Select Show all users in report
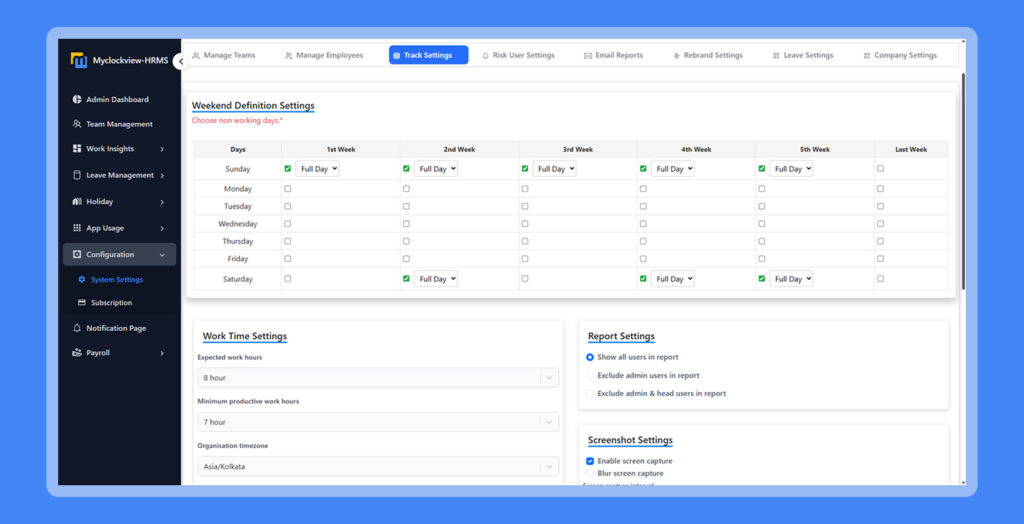This screenshot has height=524, width=1024. pos(590,357)
